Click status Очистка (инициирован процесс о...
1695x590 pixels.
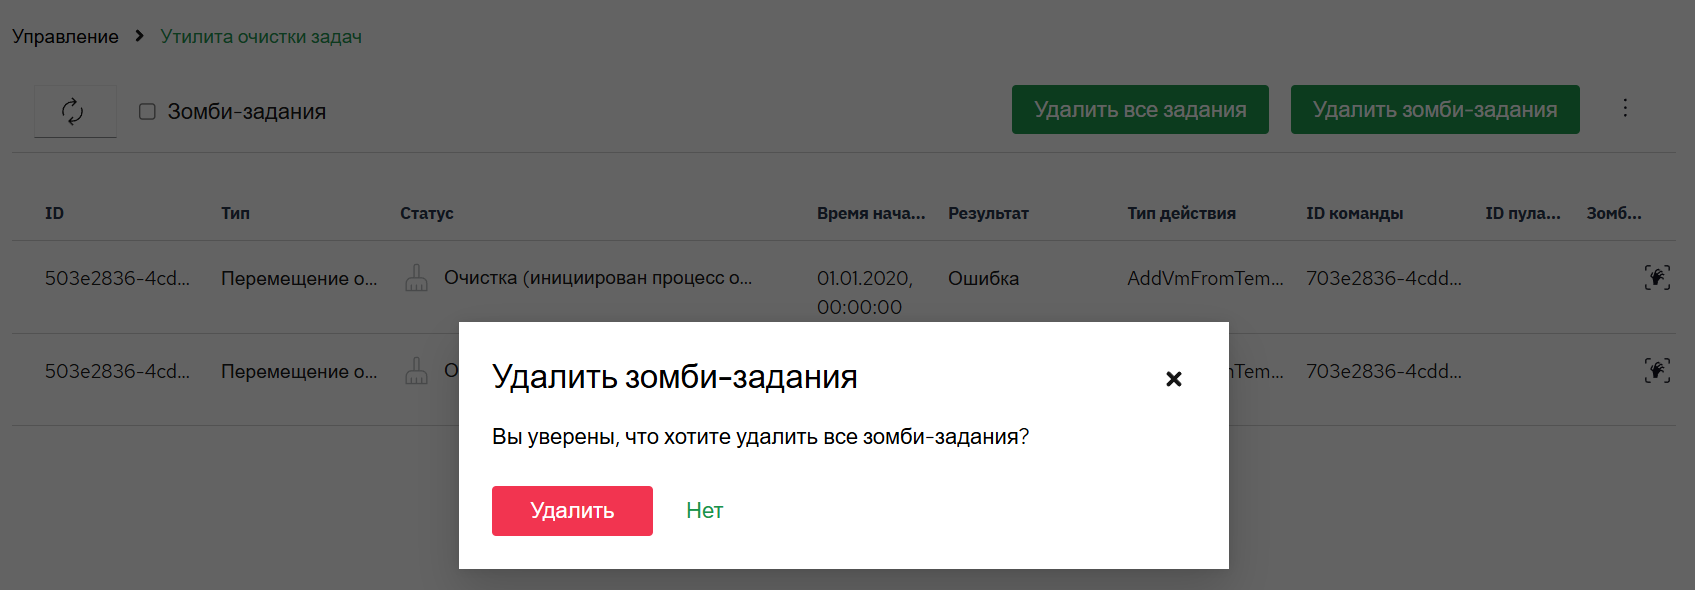tap(598, 278)
